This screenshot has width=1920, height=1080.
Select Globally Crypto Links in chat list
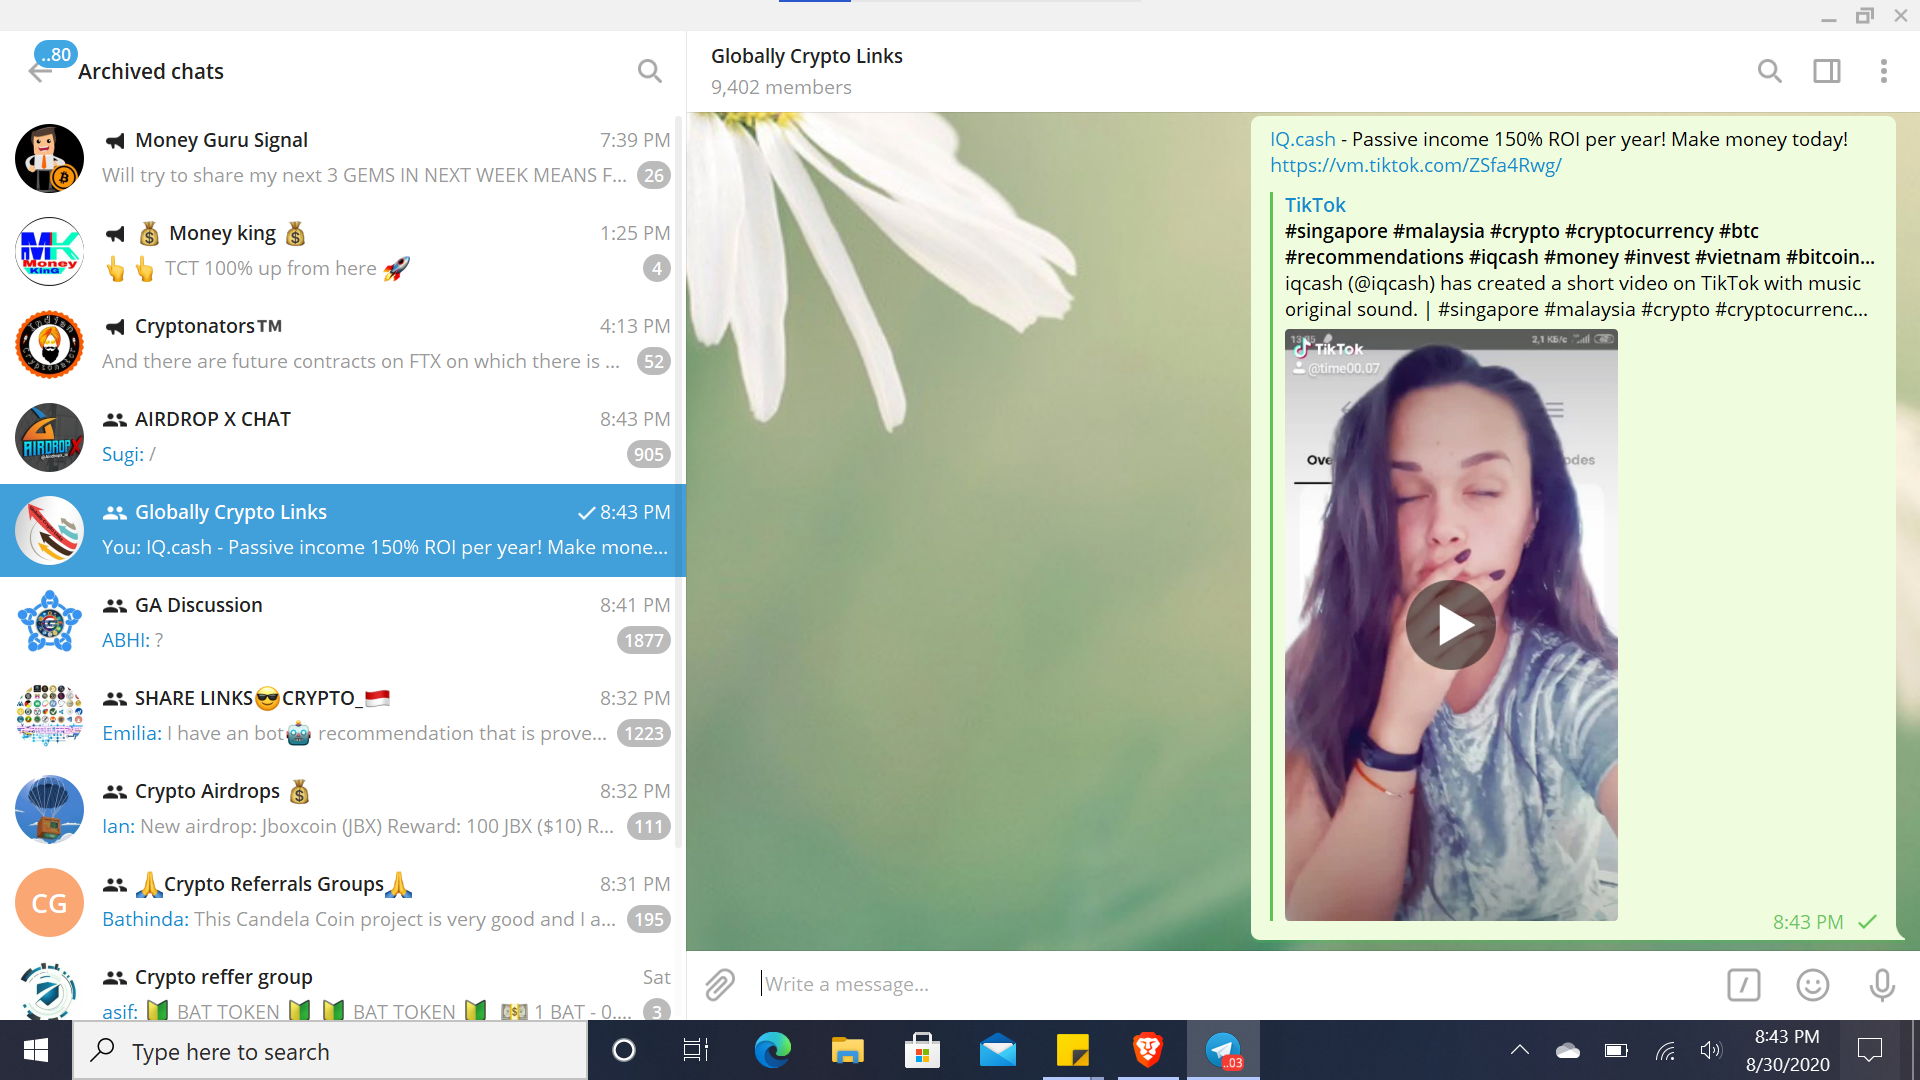(x=343, y=530)
